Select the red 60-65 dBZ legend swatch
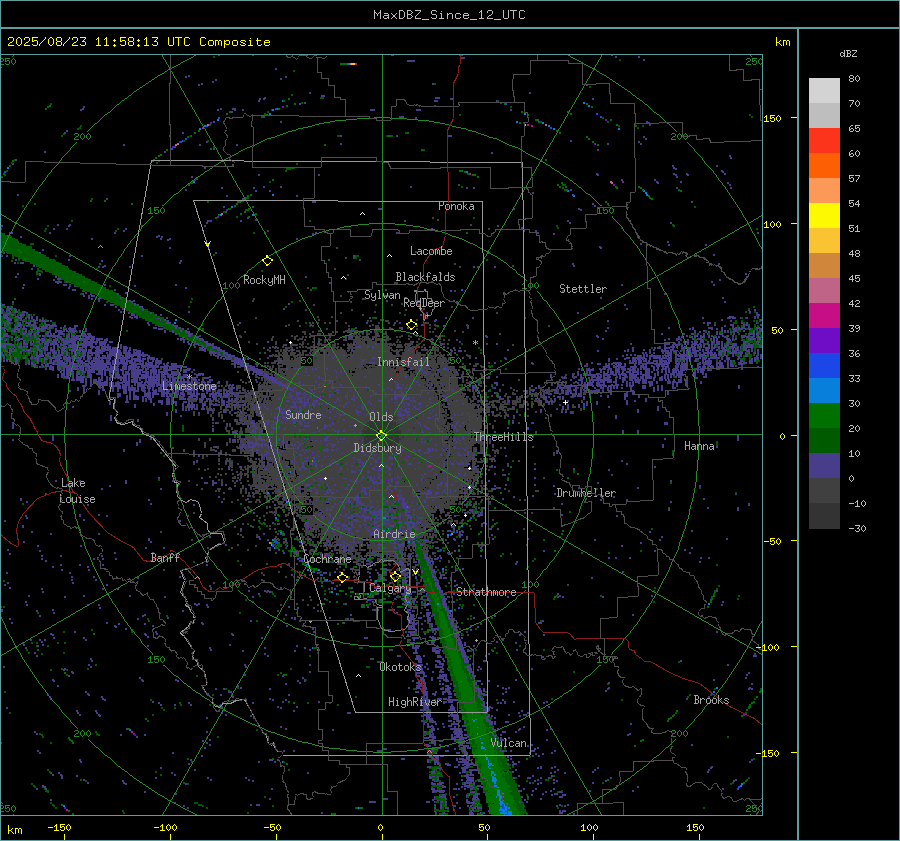 coord(824,141)
